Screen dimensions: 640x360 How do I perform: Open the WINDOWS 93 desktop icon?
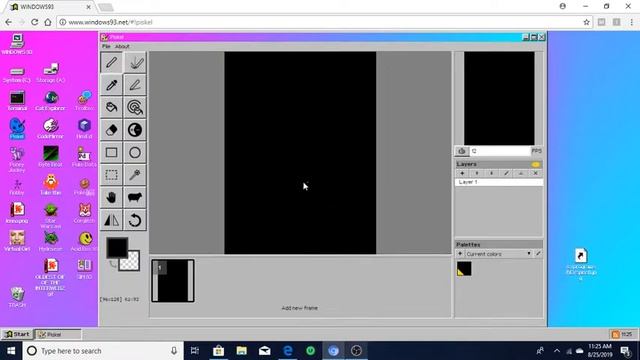pos(17,44)
